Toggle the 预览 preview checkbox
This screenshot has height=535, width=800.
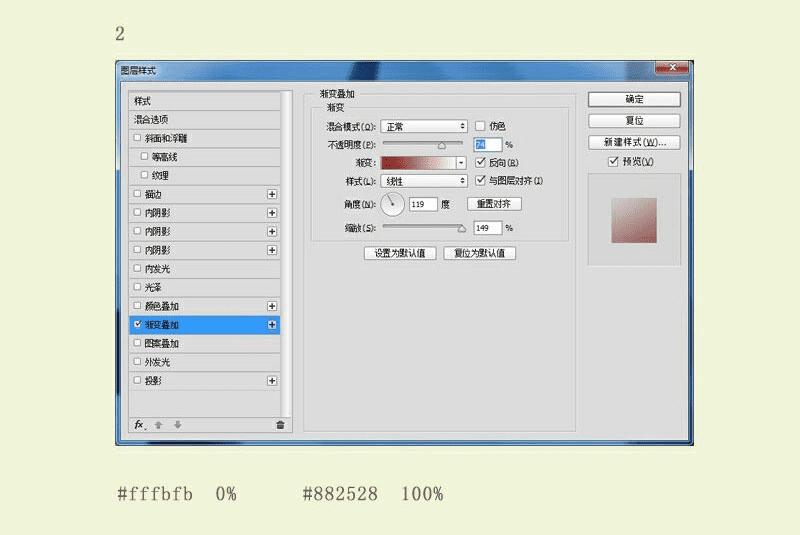click(613, 162)
